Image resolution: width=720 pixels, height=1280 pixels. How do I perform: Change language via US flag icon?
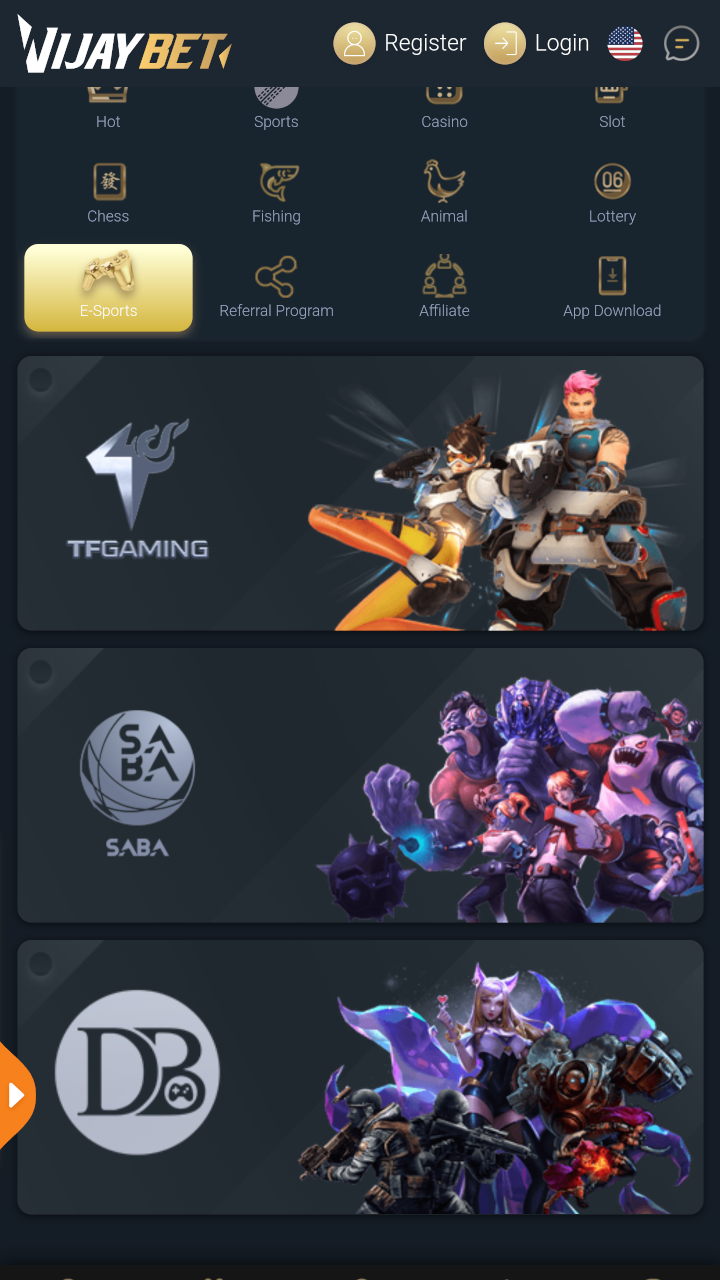tap(625, 43)
